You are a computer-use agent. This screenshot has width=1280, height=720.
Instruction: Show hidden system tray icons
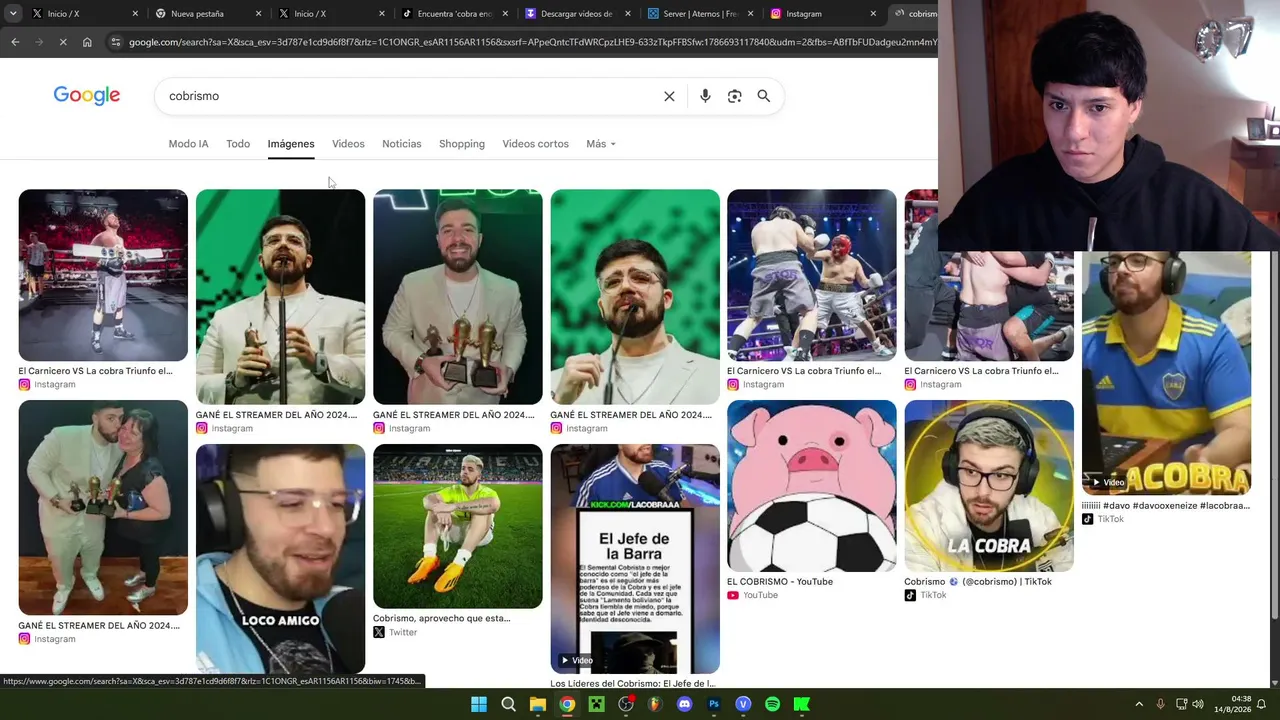tap(1138, 704)
